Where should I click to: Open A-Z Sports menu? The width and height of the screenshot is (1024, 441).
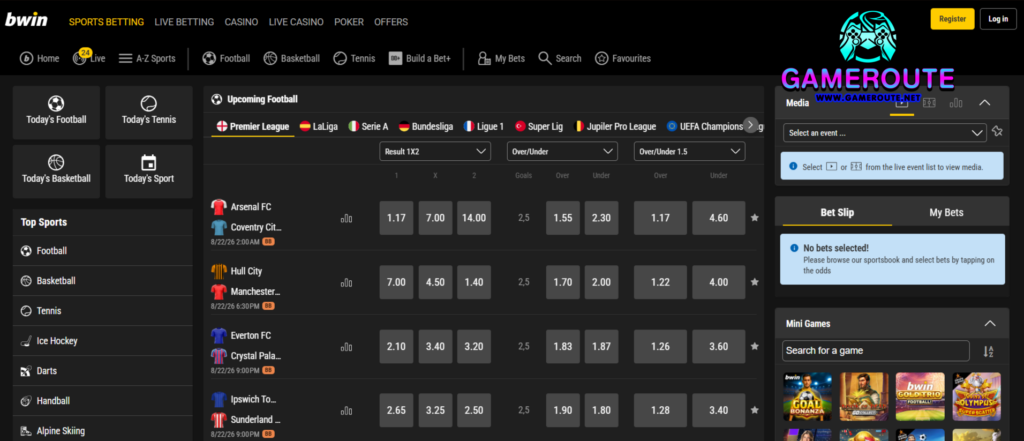(147, 58)
